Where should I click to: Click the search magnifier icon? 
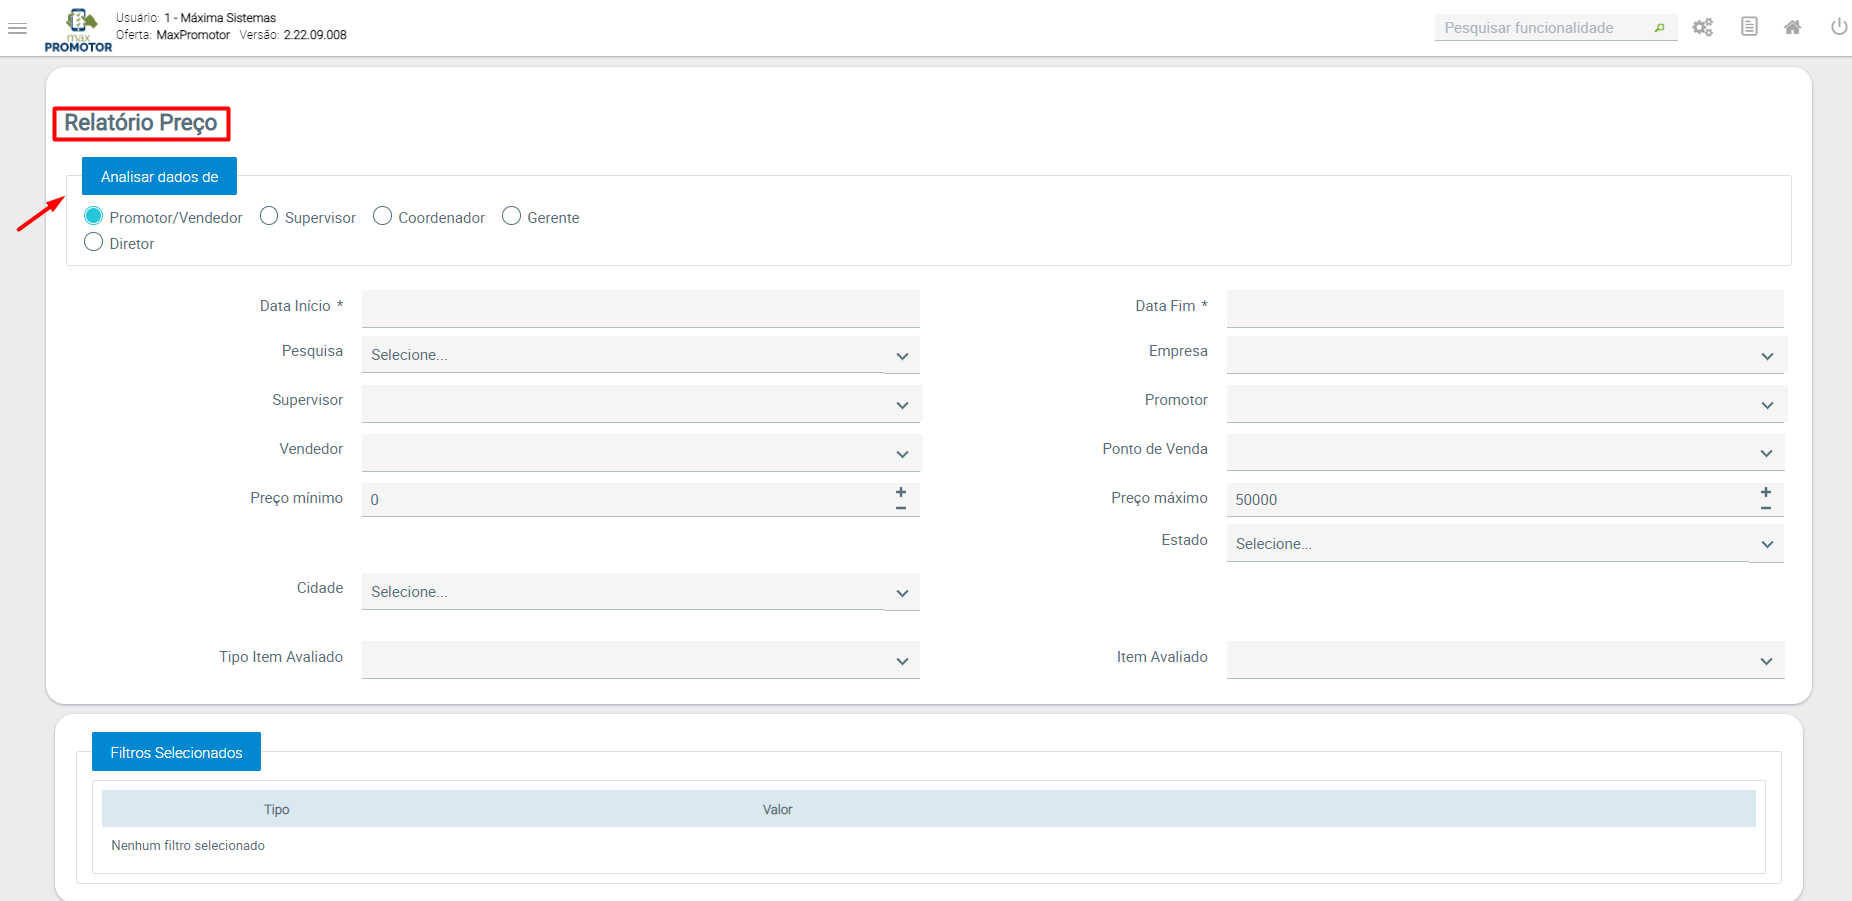pyautogui.click(x=1659, y=28)
